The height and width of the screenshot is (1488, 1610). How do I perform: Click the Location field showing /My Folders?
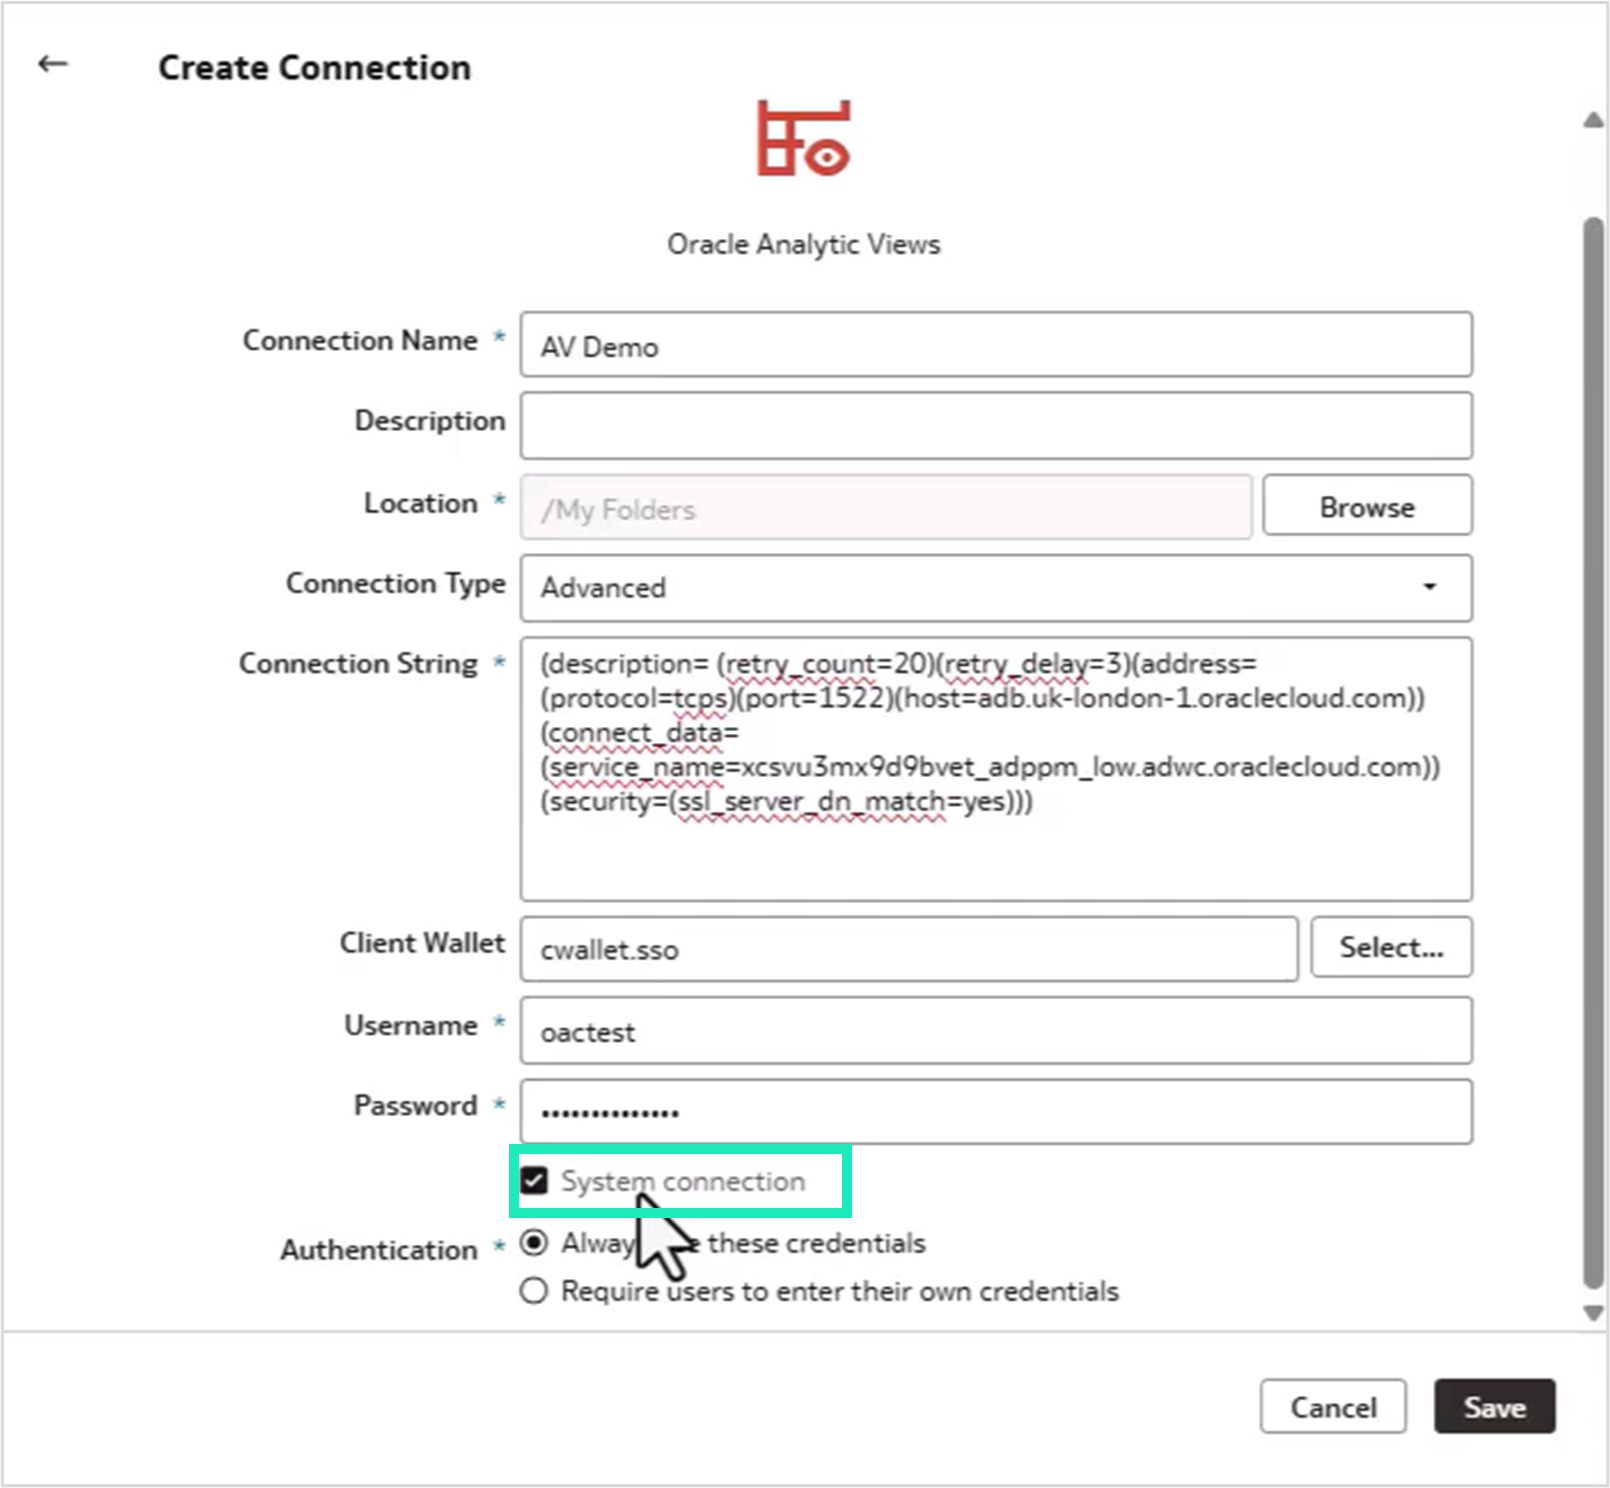click(885, 508)
